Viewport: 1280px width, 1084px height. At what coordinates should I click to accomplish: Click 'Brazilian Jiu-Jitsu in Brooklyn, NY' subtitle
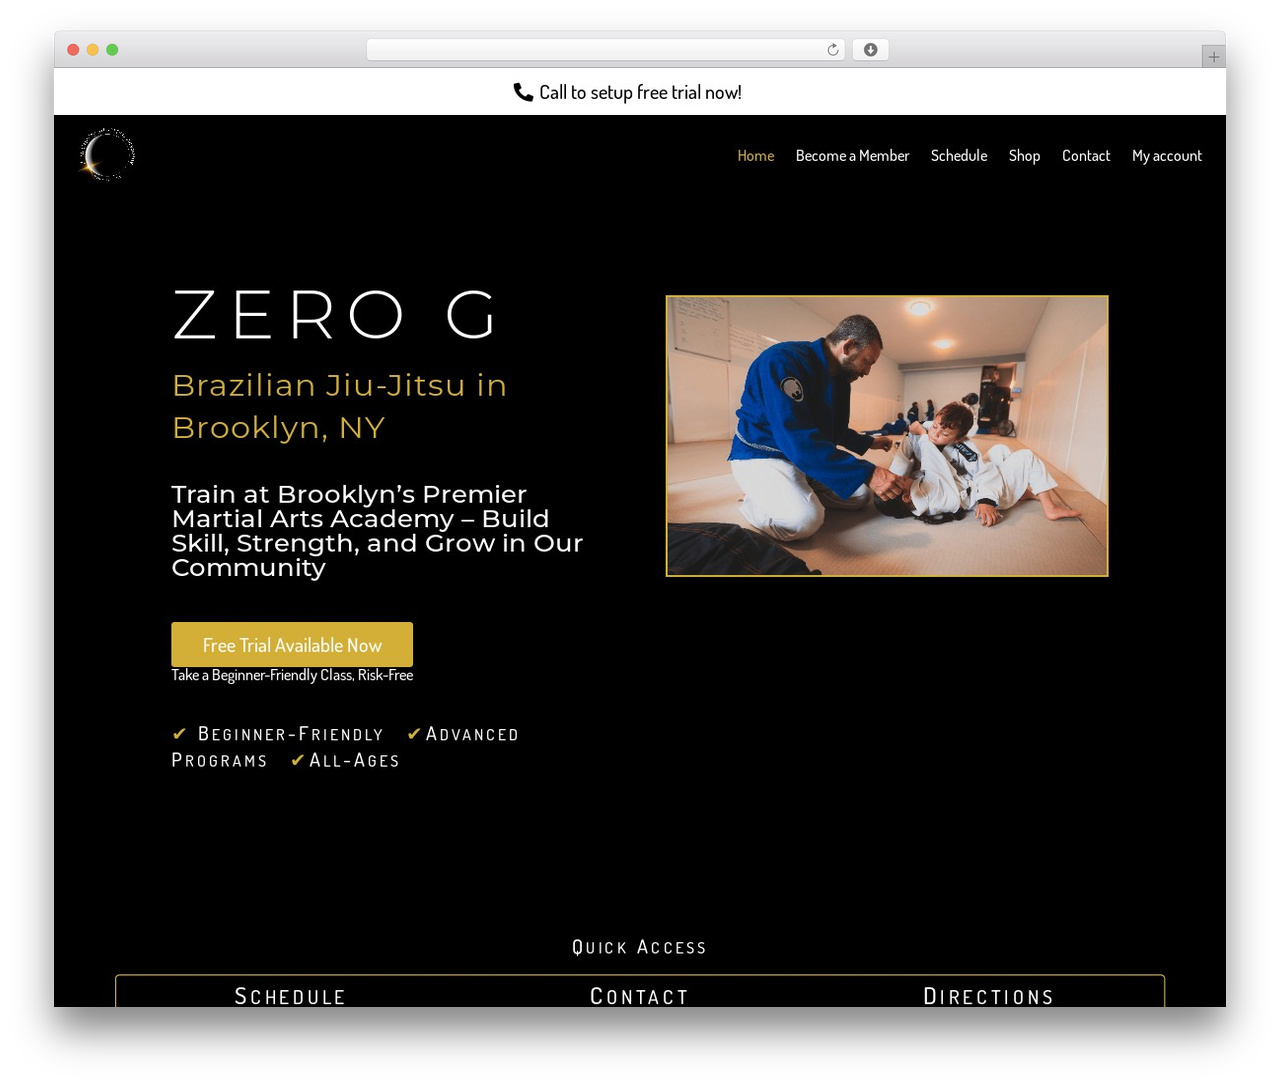[x=339, y=406]
